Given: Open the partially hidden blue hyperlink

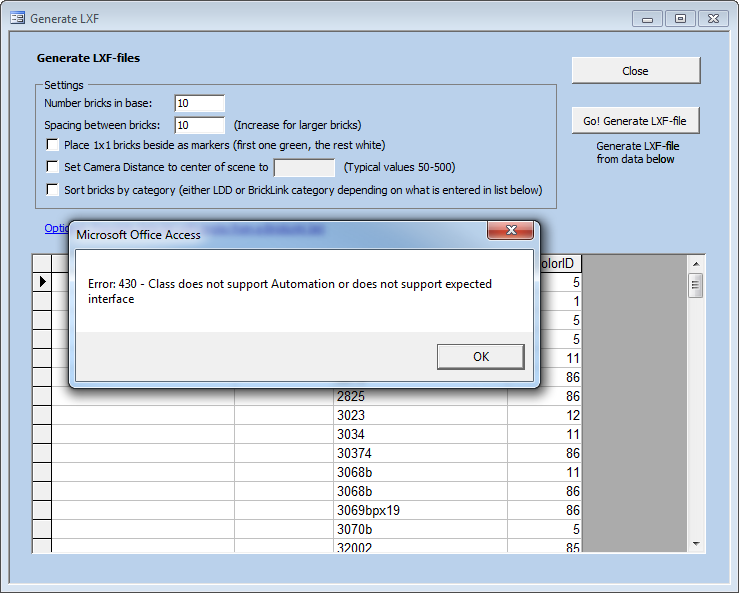Looking at the screenshot, I should (57, 228).
